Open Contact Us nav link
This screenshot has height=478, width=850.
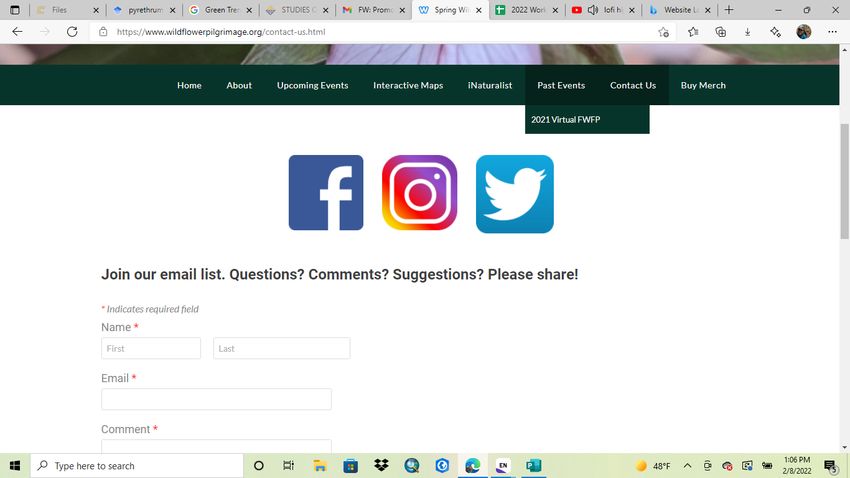point(633,85)
